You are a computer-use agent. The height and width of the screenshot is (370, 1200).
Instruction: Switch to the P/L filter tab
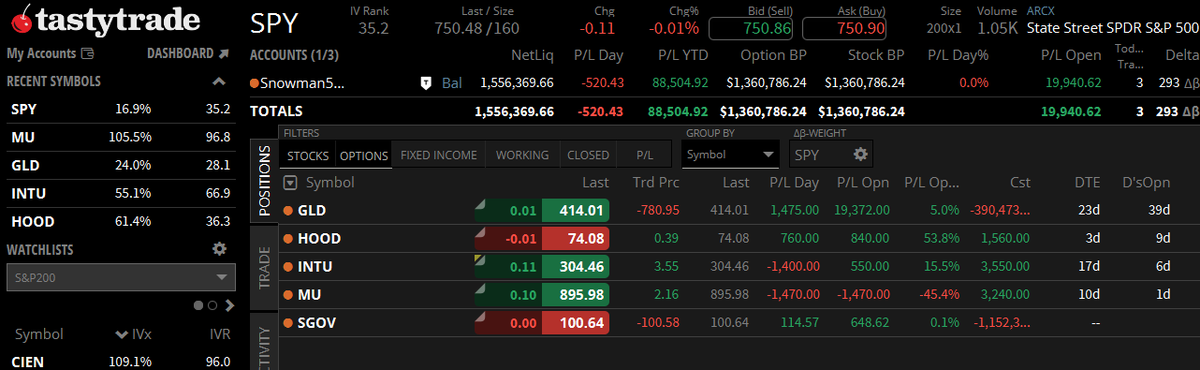[x=645, y=155]
